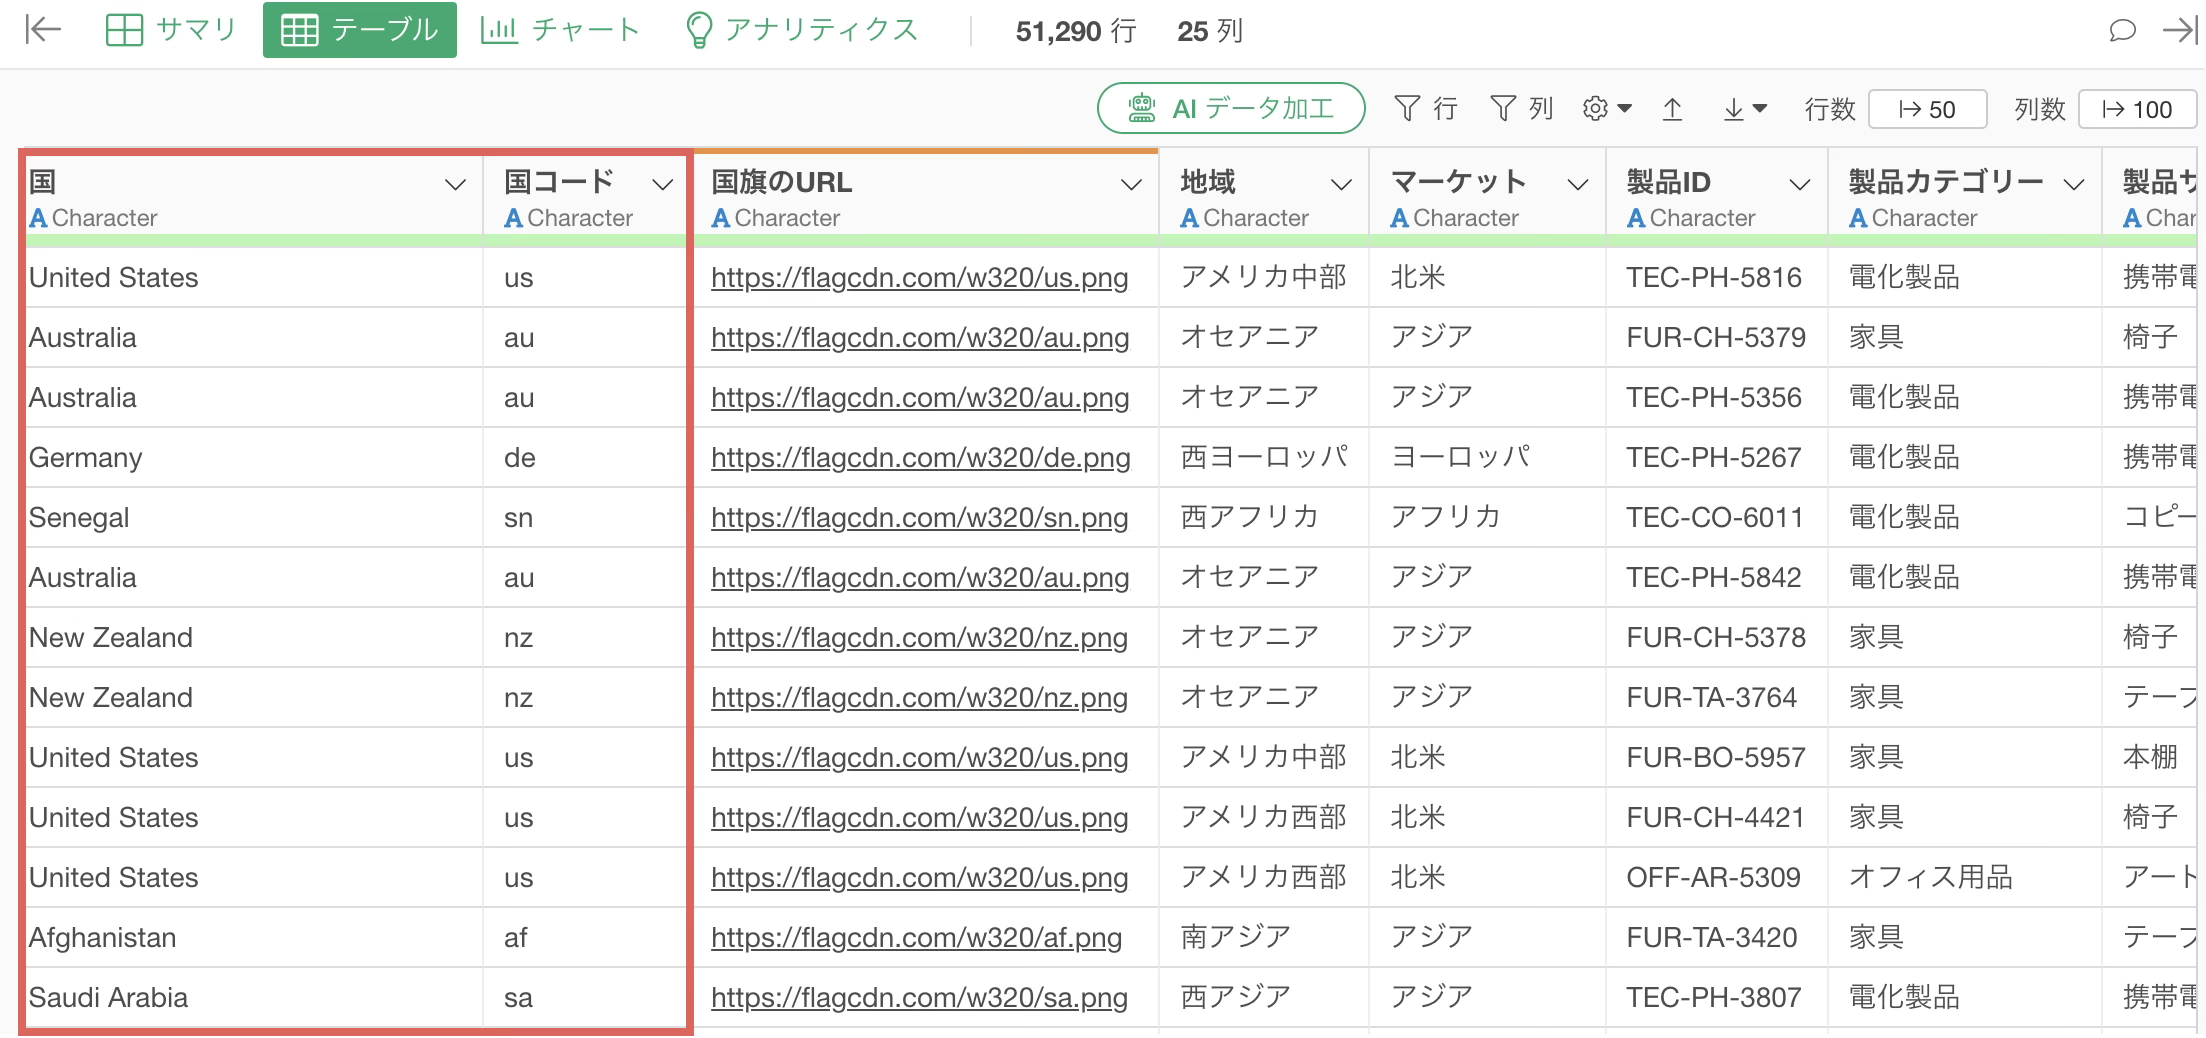Open the 製品ID column header menu
The width and height of the screenshot is (2206, 1038).
(1800, 184)
